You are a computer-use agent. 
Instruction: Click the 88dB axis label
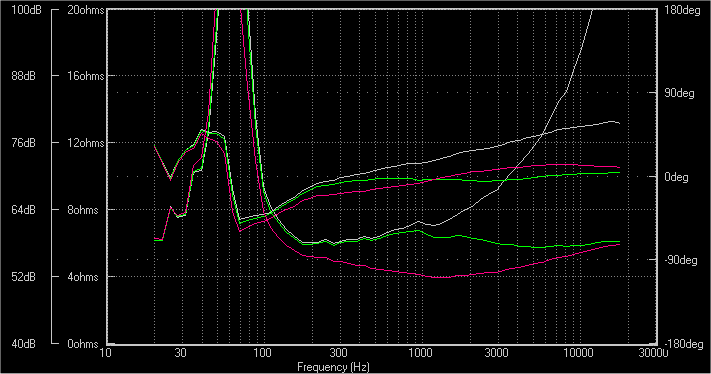pos(23,76)
